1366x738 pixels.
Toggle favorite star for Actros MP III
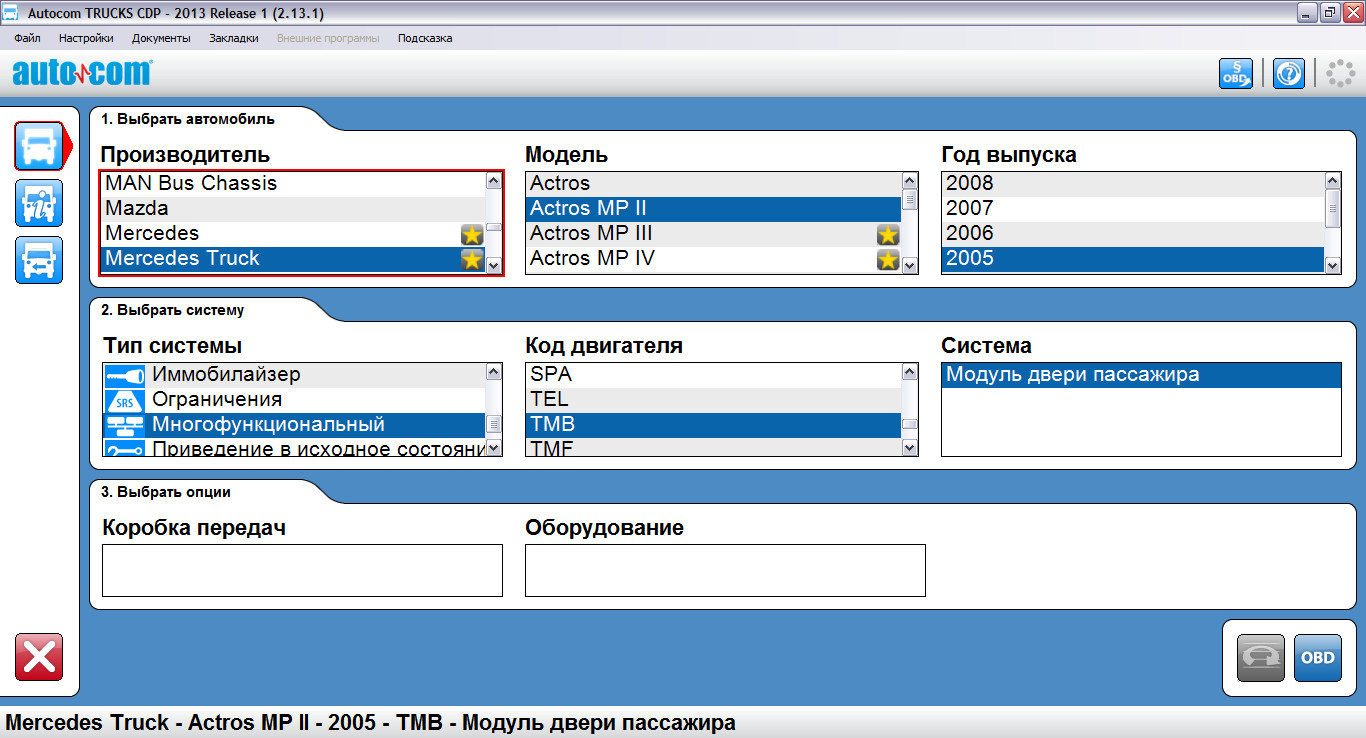(888, 235)
